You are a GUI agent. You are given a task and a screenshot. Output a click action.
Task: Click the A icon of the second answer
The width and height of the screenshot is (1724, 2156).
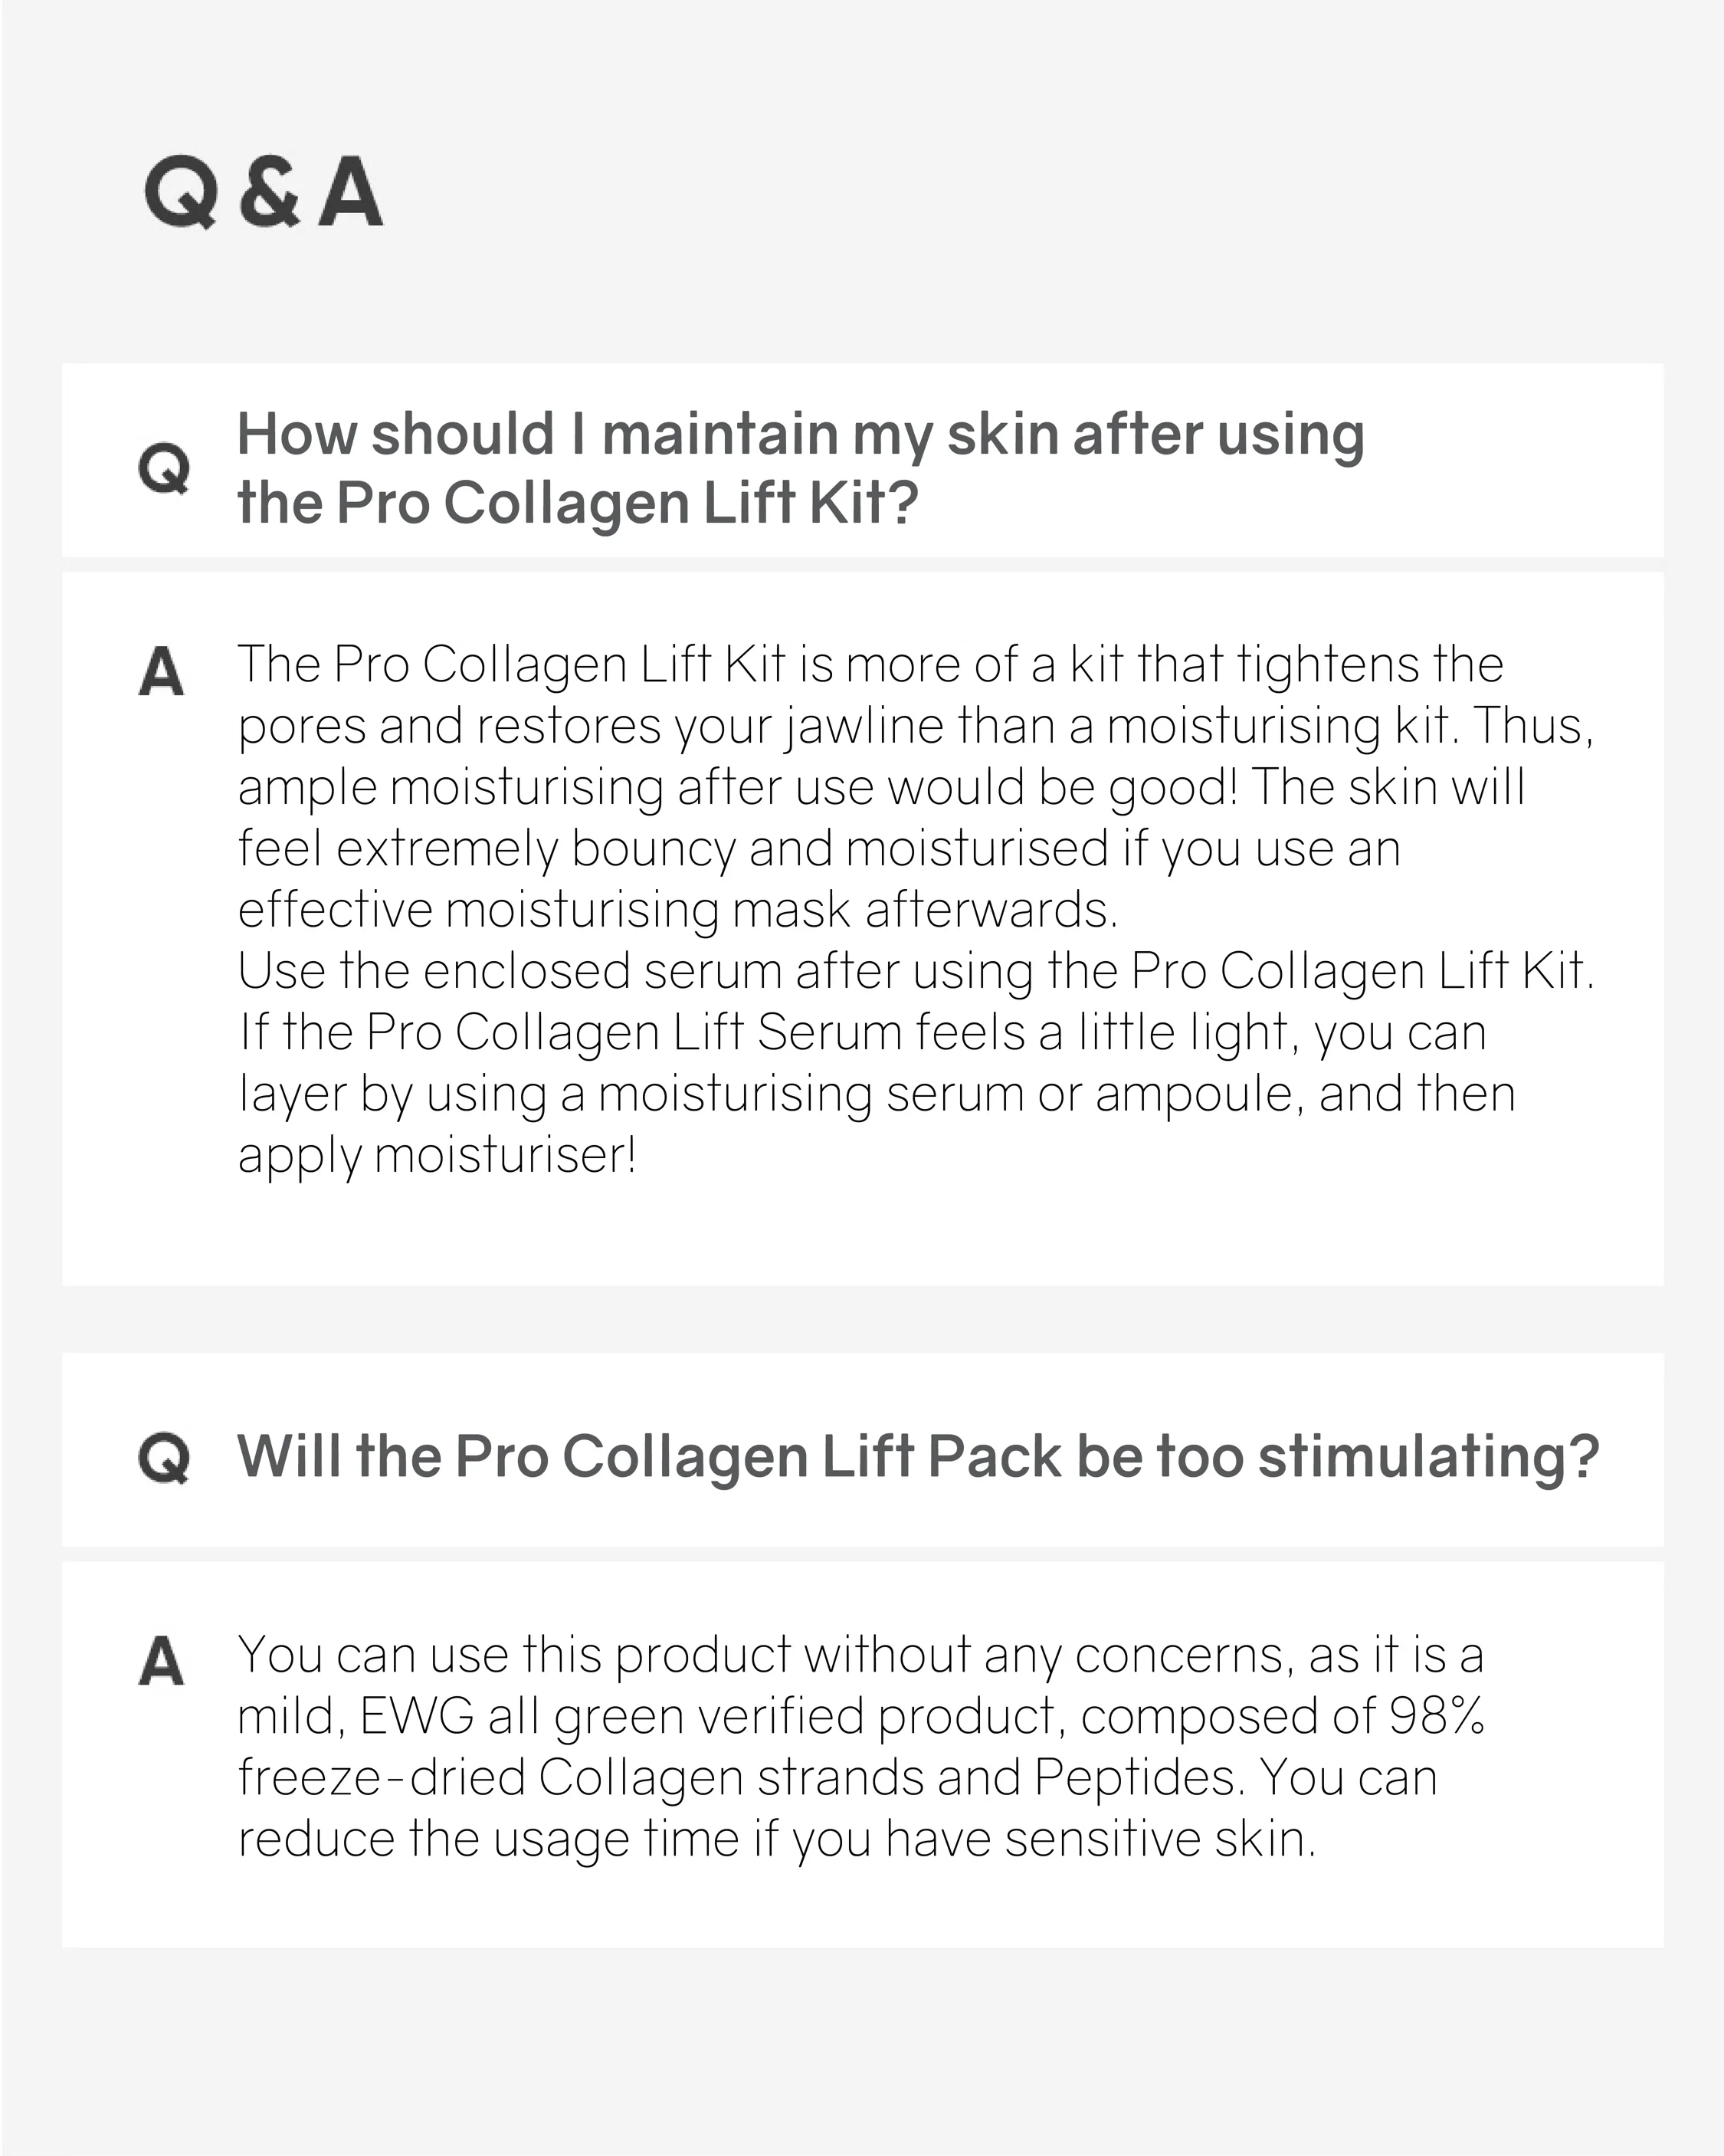(x=161, y=1661)
